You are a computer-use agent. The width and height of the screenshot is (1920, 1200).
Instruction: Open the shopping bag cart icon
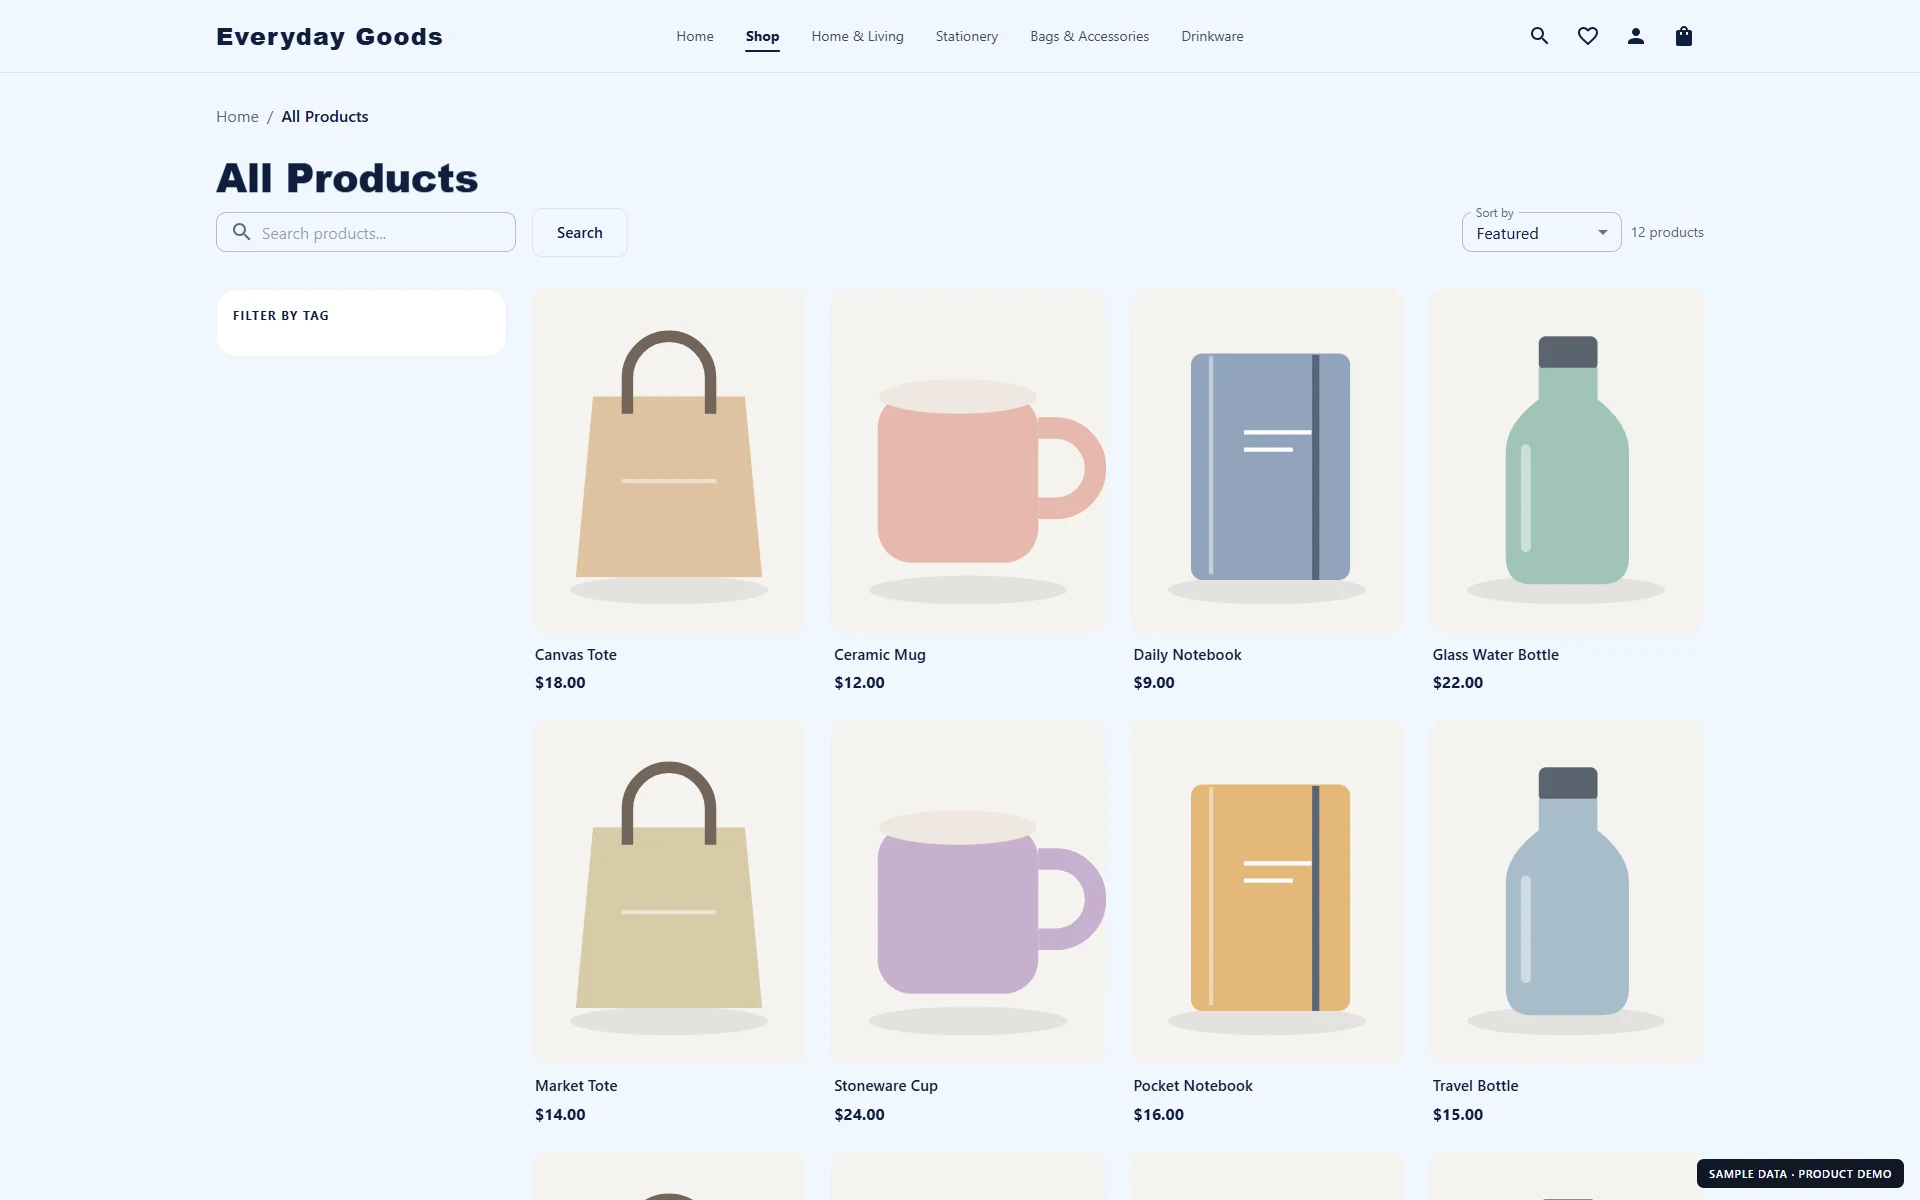coord(1683,36)
